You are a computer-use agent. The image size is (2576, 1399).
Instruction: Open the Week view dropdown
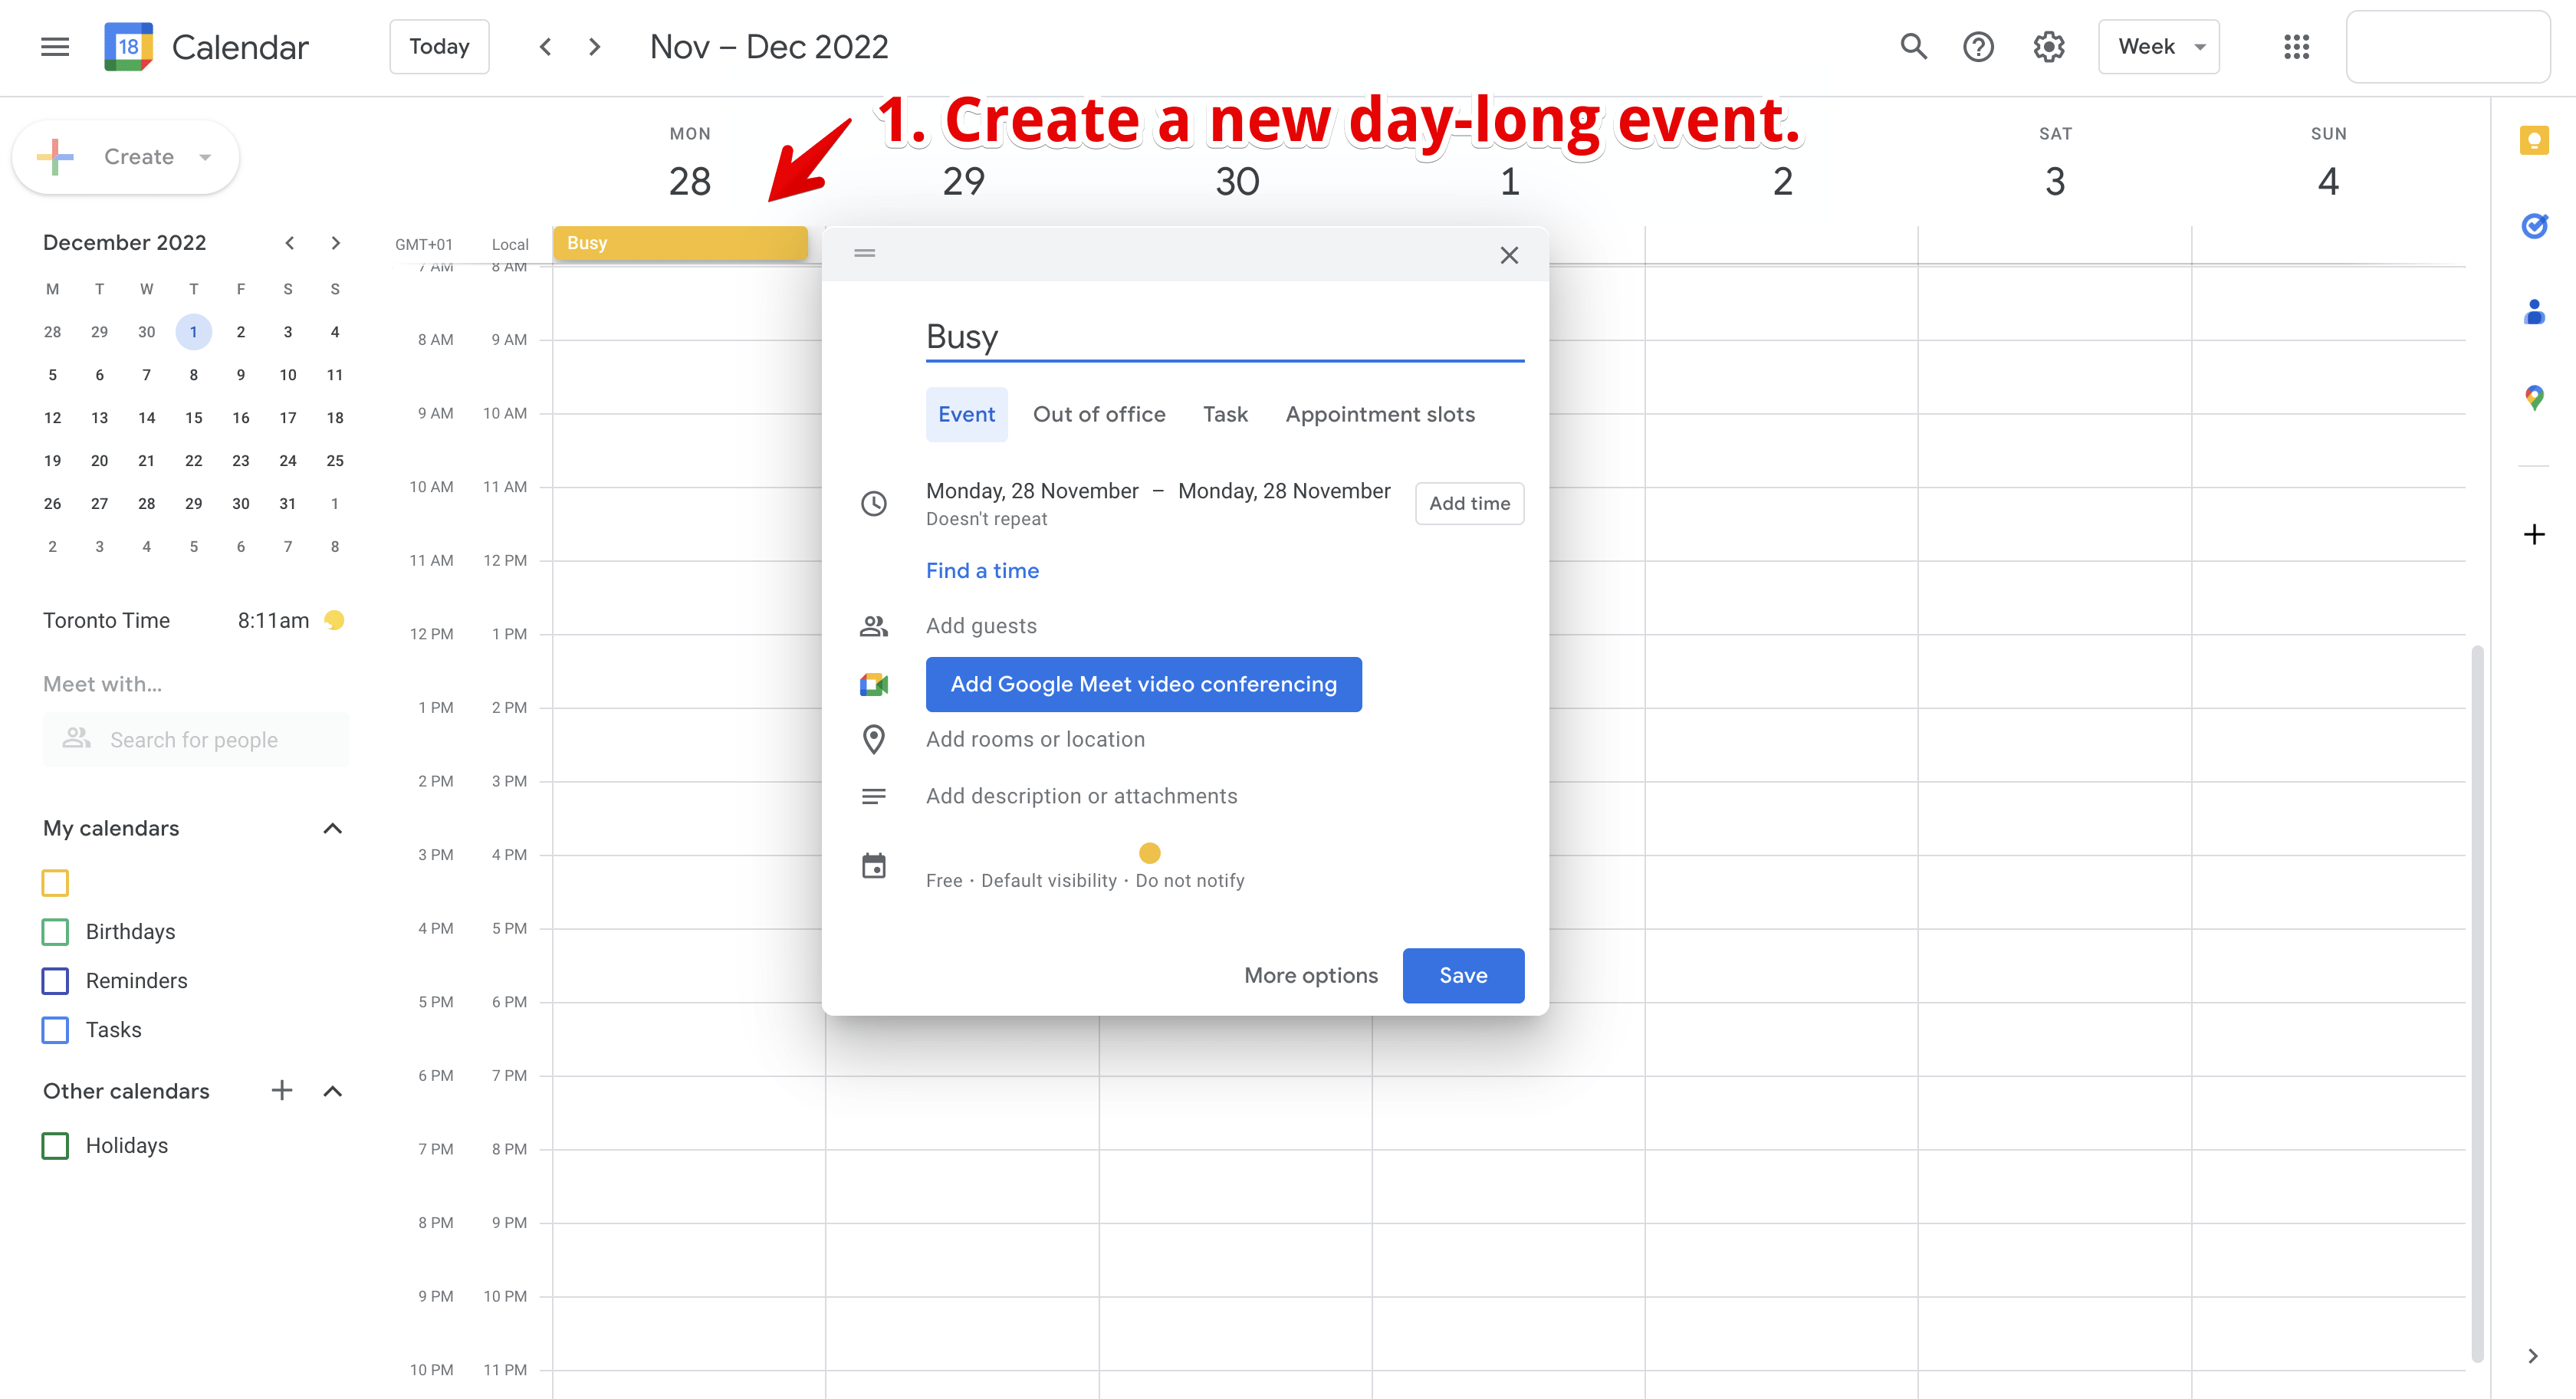click(2158, 46)
